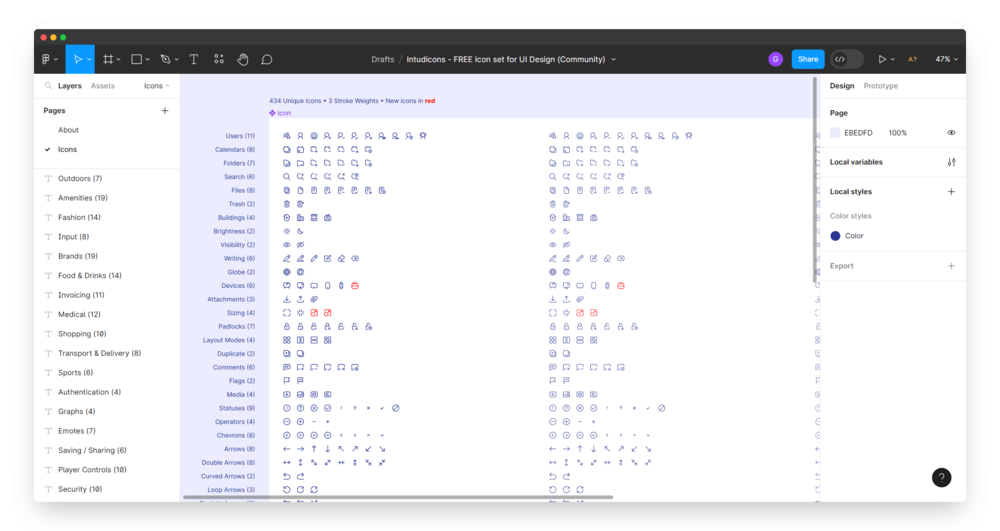The width and height of the screenshot is (1000, 531).
Task: Click the canvas vertical scrollbar
Action: pyautogui.click(x=814, y=180)
